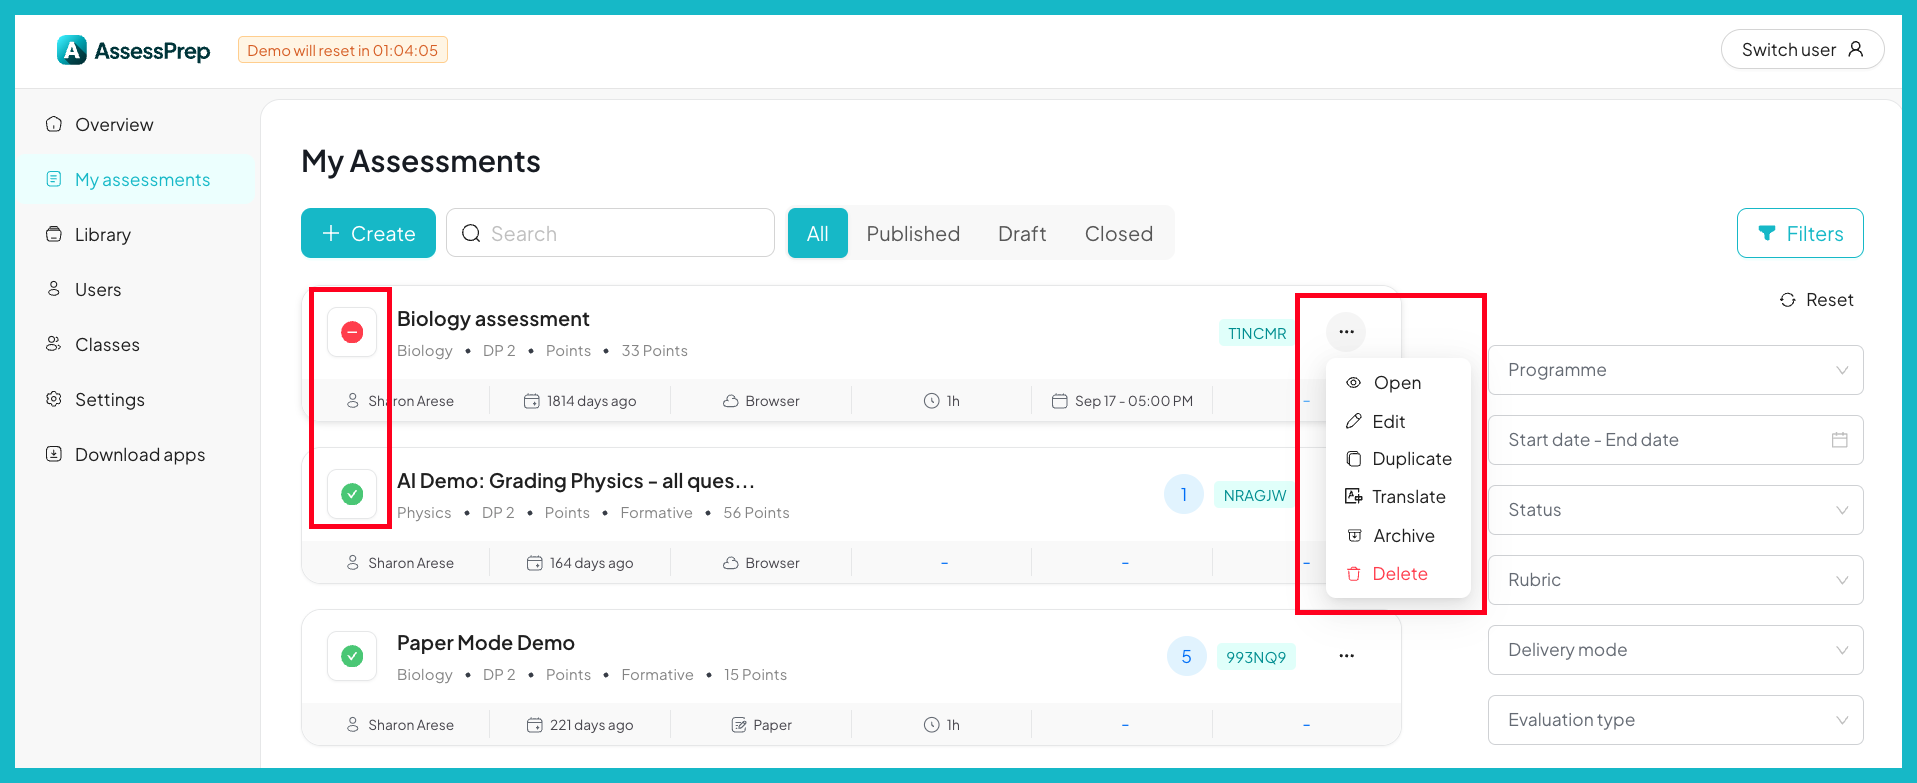Toggle Paper Mode Demo green status icon
The image size is (1917, 783).
click(x=352, y=656)
